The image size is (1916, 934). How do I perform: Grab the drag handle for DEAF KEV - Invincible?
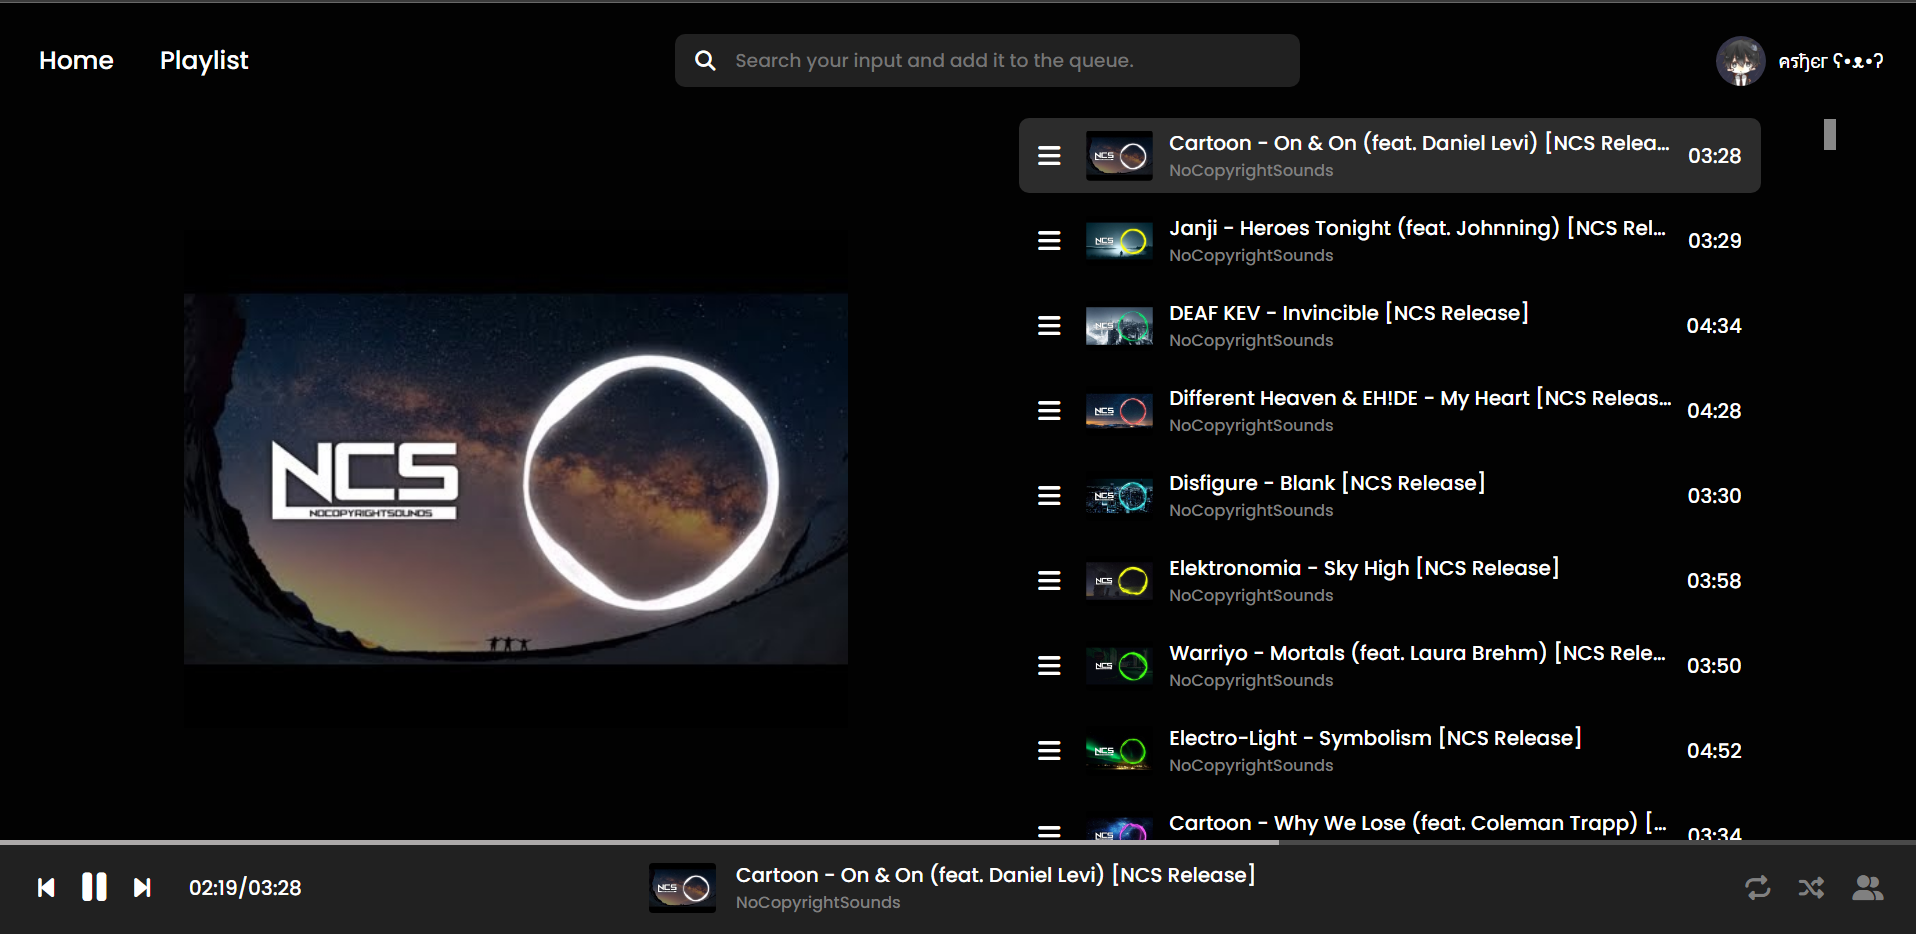(1049, 326)
